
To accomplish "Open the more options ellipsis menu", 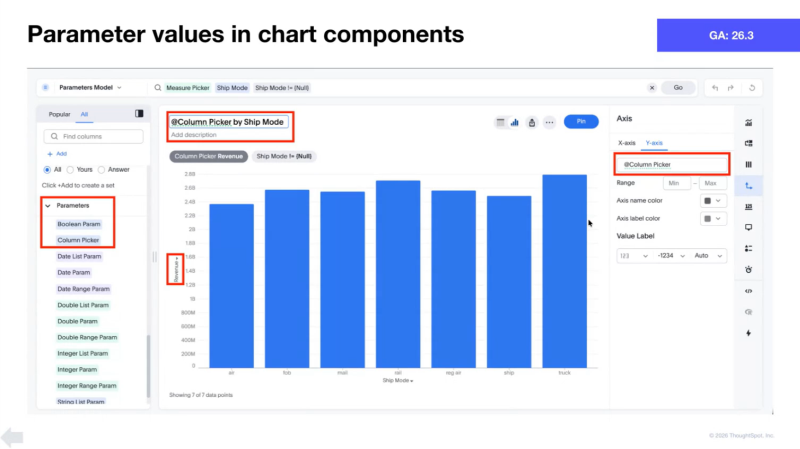I will point(549,122).
